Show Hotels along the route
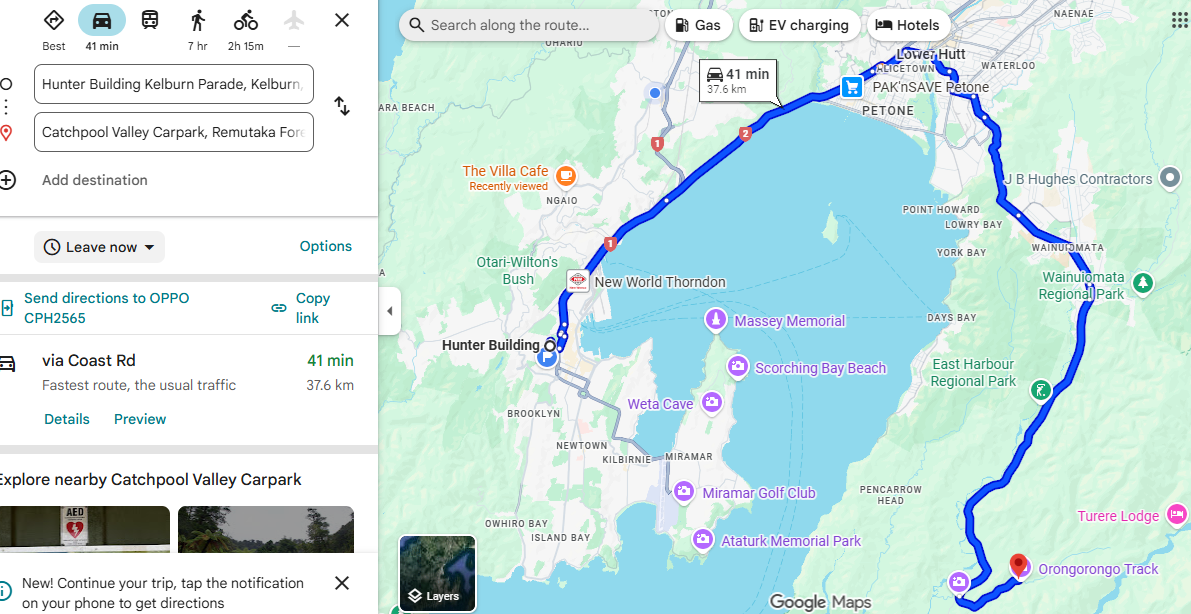1191x614 pixels. (908, 26)
